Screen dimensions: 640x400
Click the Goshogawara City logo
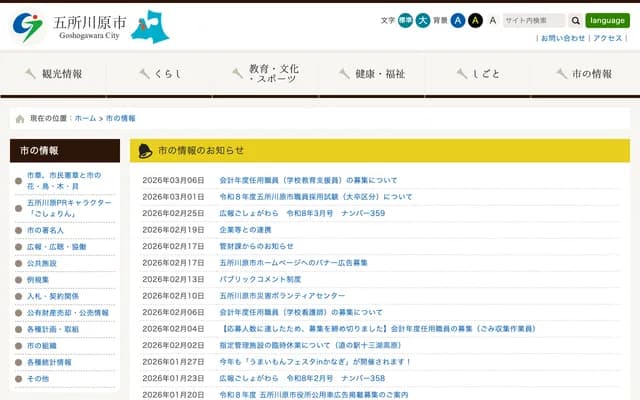tap(69, 27)
